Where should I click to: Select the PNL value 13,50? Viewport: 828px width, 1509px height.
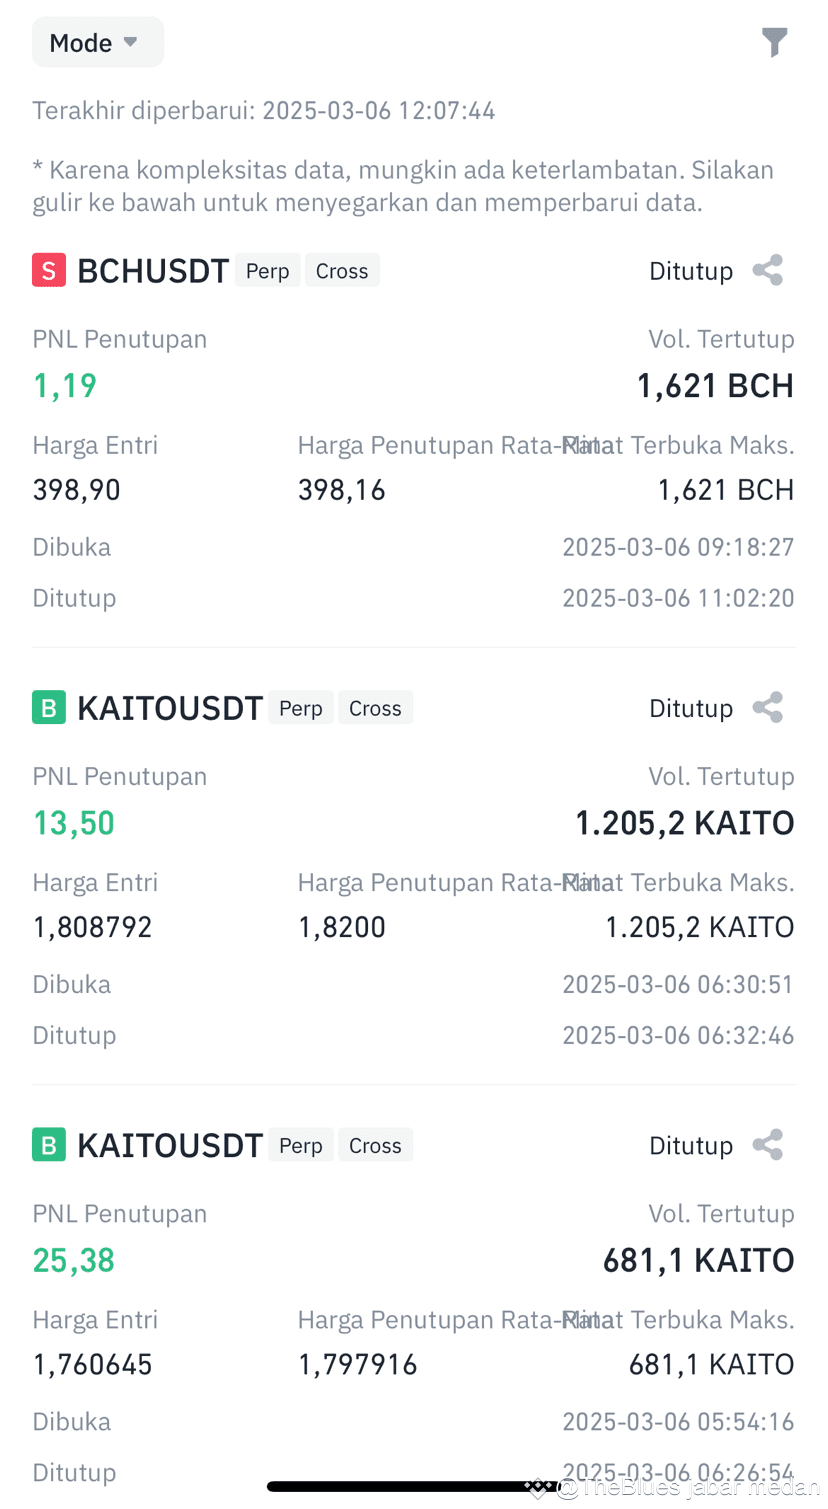[x=74, y=823]
